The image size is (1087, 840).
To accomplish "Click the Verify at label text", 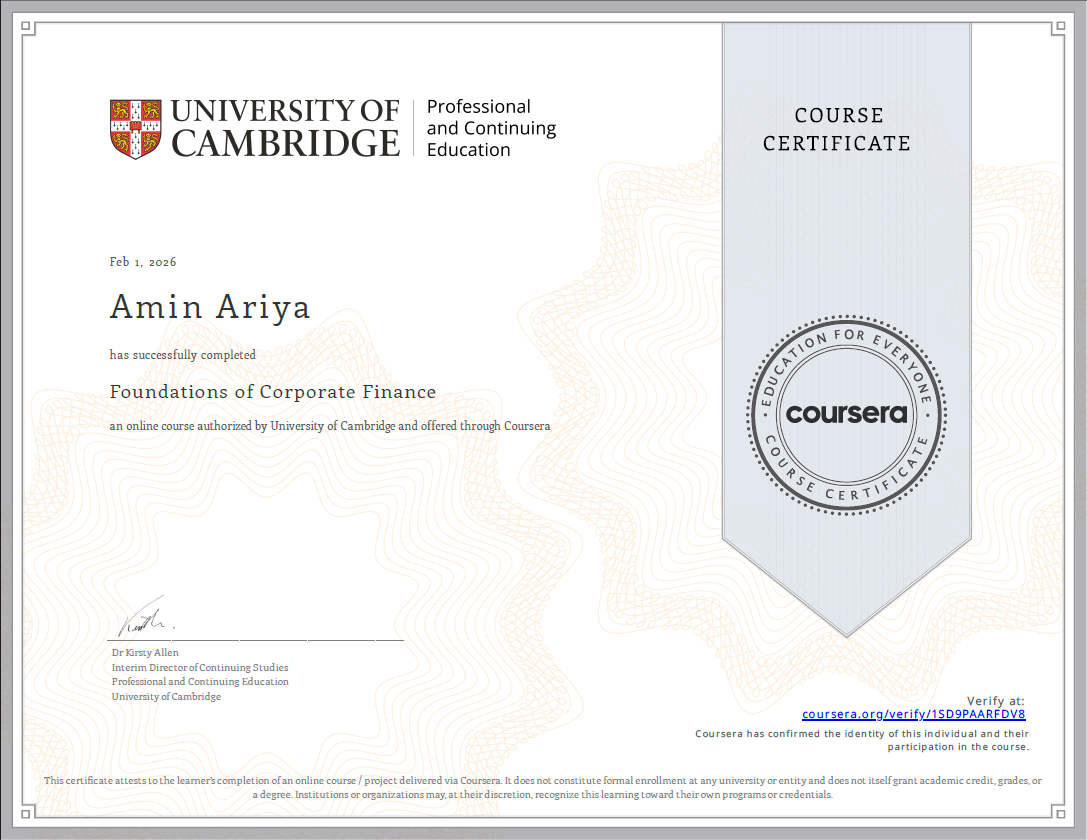I will click(x=994, y=700).
